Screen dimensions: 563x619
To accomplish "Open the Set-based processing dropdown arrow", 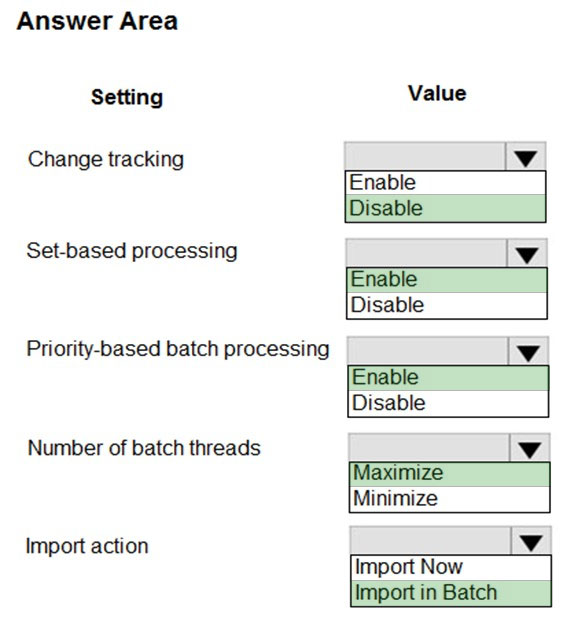I will point(527,253).
